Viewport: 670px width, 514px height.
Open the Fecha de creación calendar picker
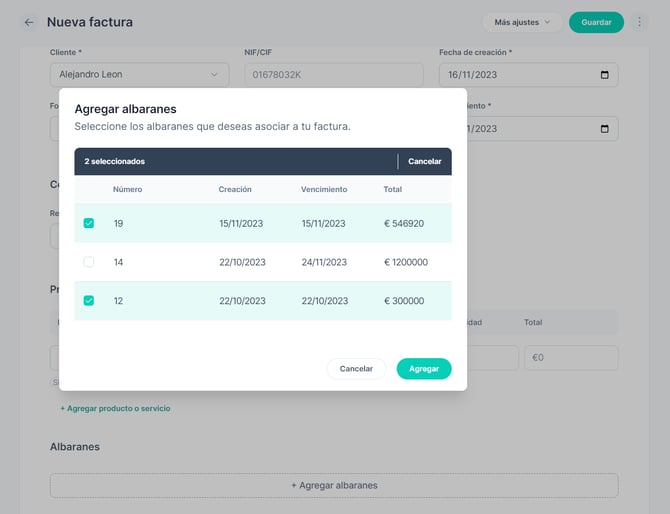pos(604,75)
